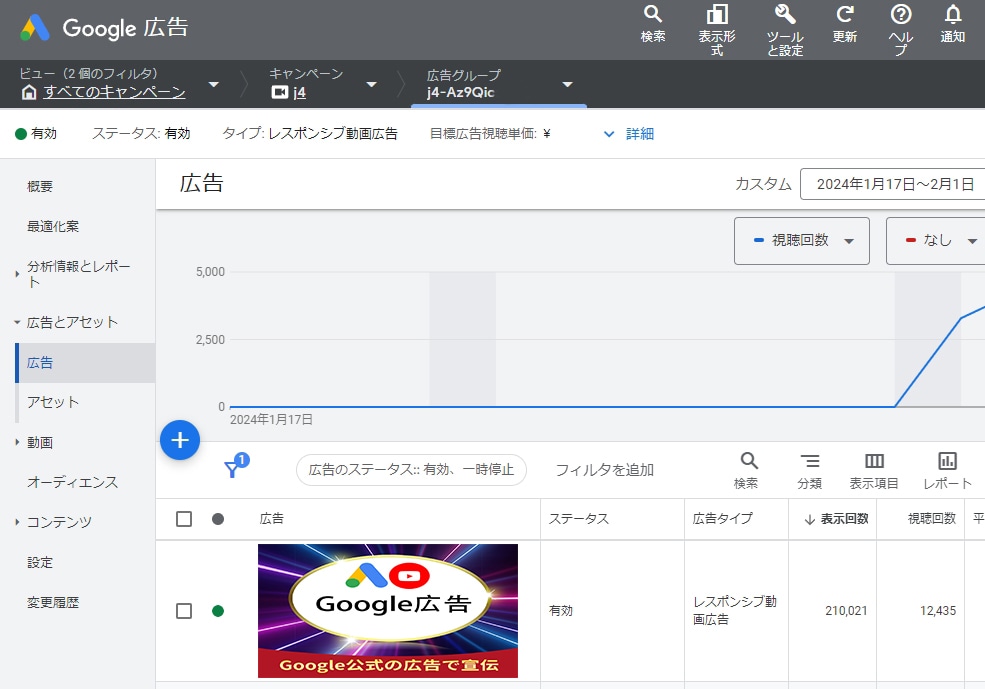Click the ステータス column header

pos(579,519)
